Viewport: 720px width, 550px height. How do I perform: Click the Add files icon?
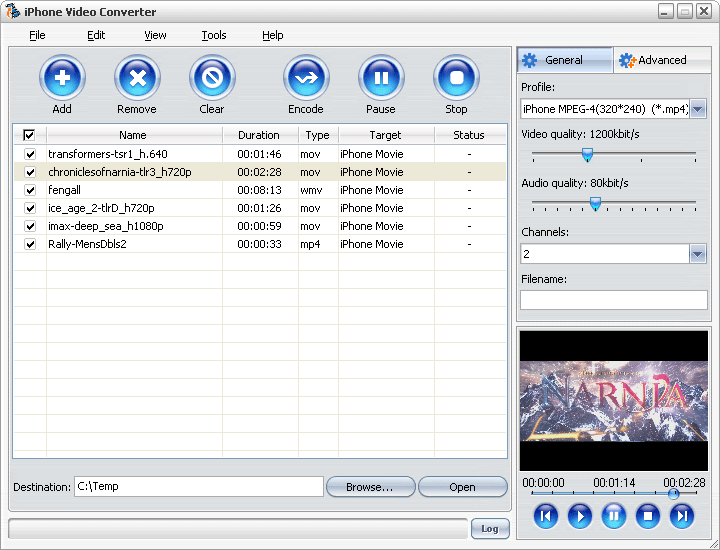62,78
